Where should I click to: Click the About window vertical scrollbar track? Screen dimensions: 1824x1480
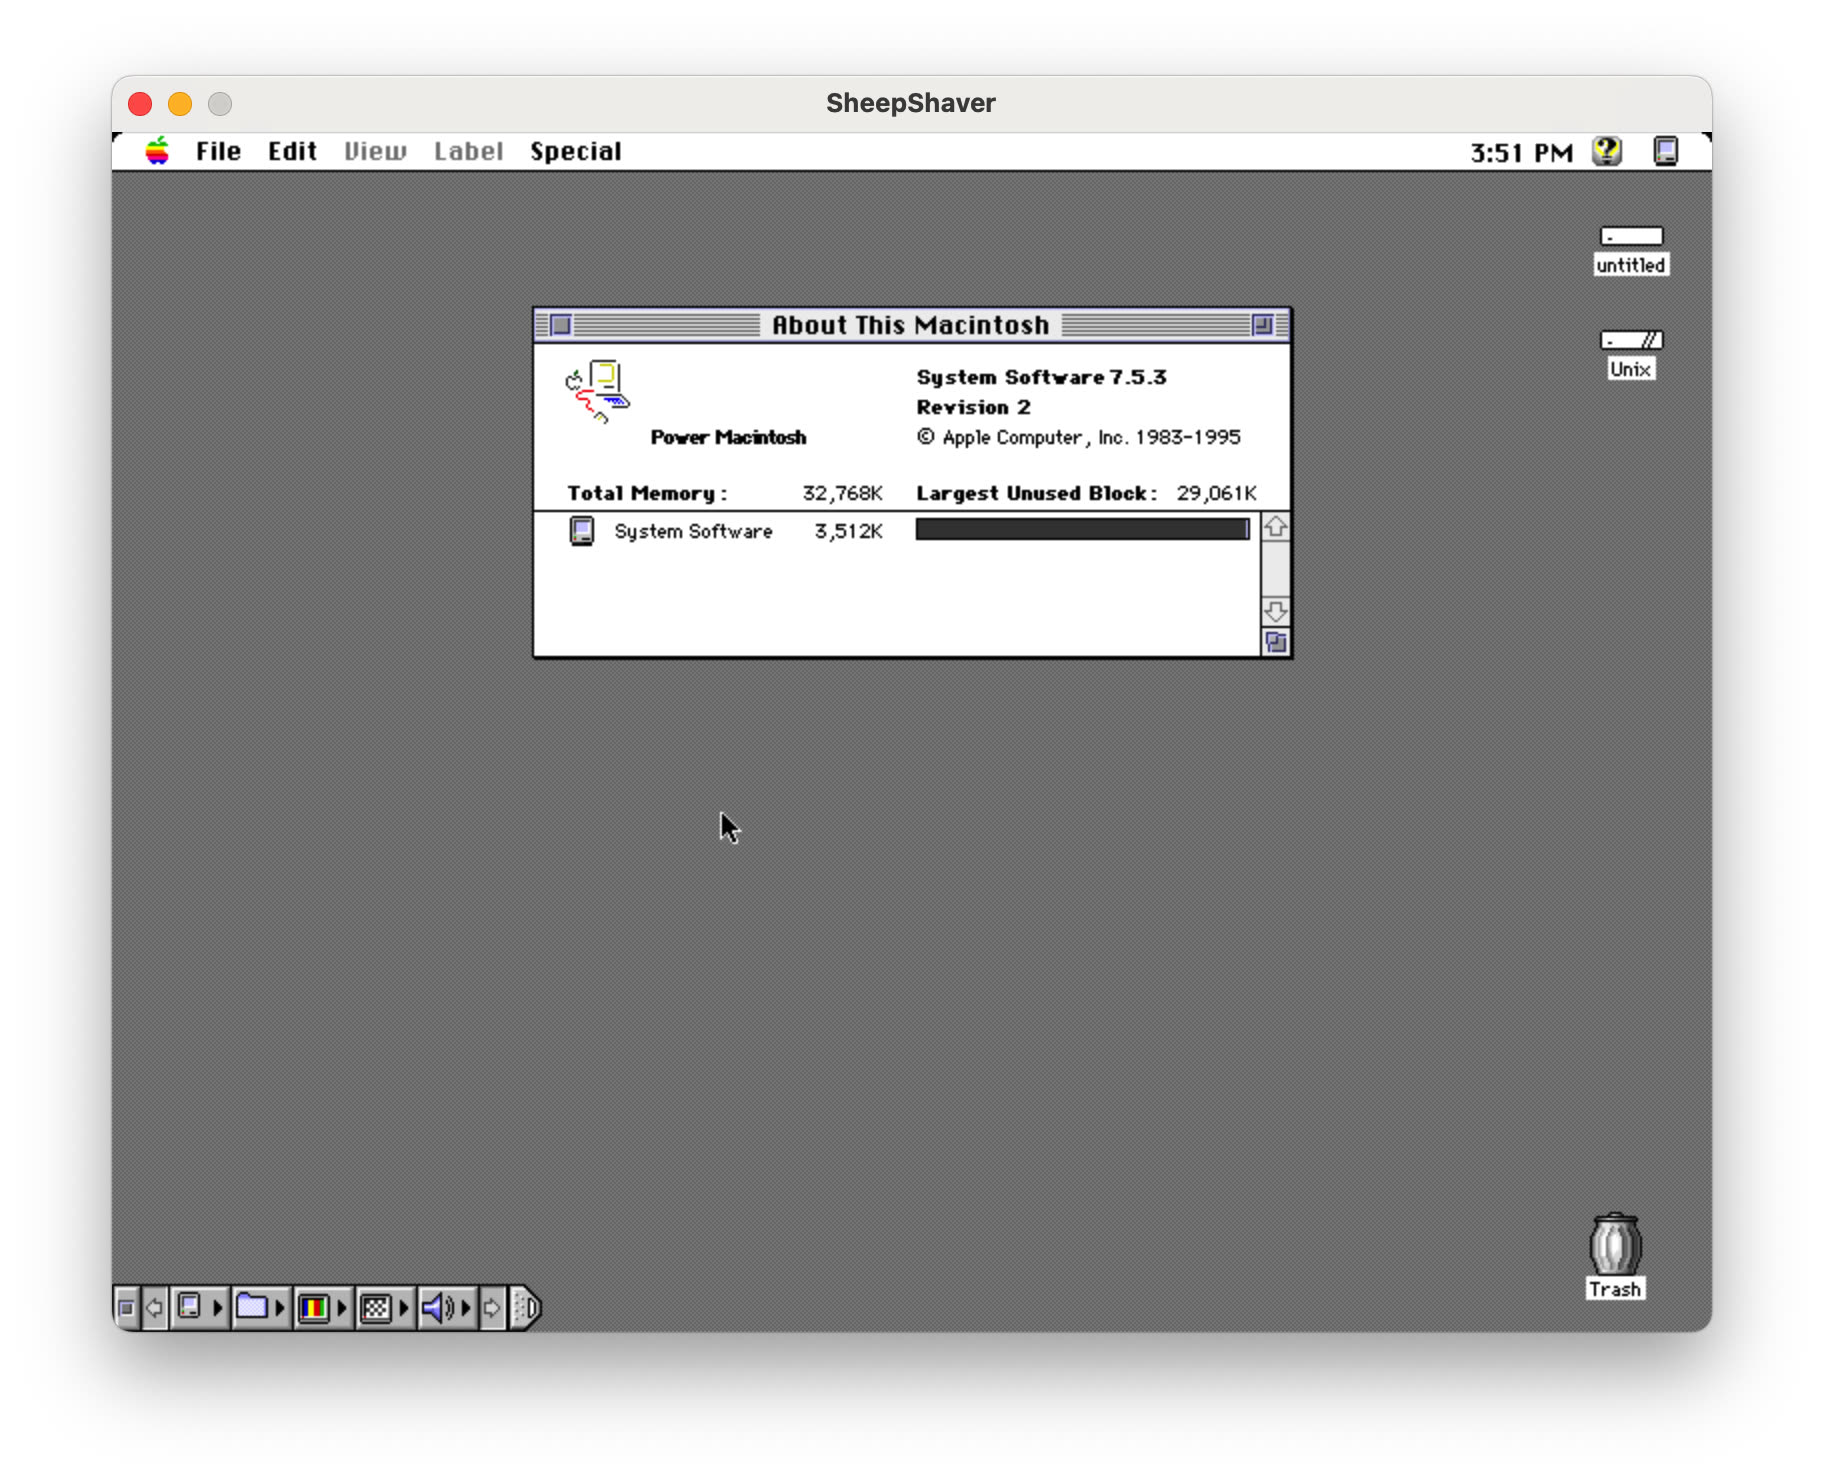coord(1275,569)
